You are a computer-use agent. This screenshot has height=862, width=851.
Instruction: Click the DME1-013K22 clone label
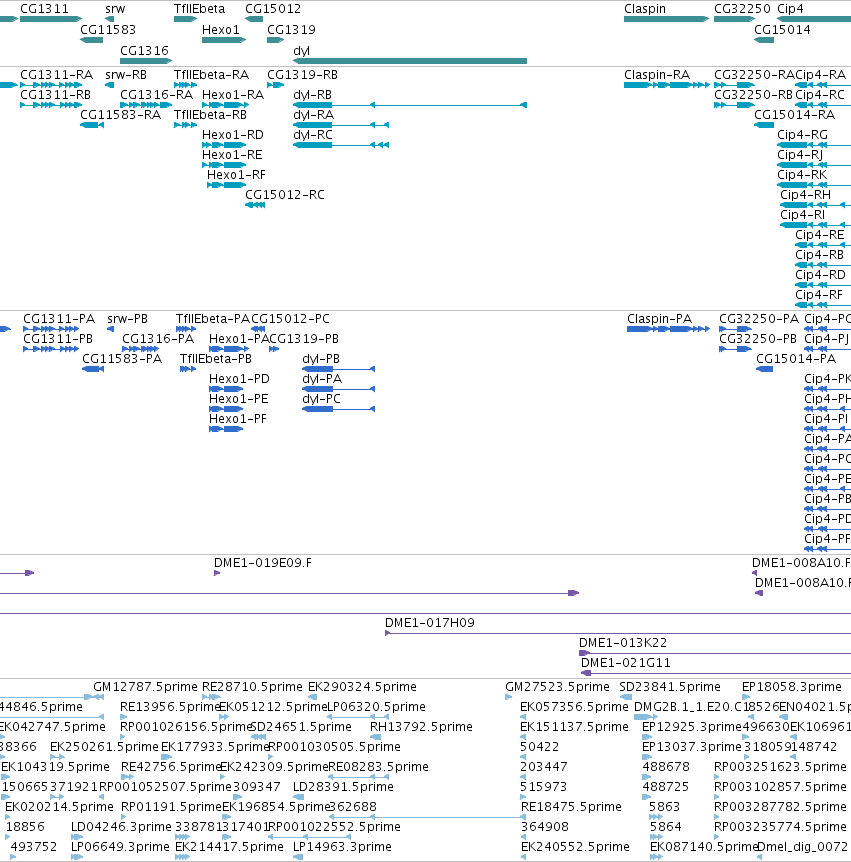point(623,643)
